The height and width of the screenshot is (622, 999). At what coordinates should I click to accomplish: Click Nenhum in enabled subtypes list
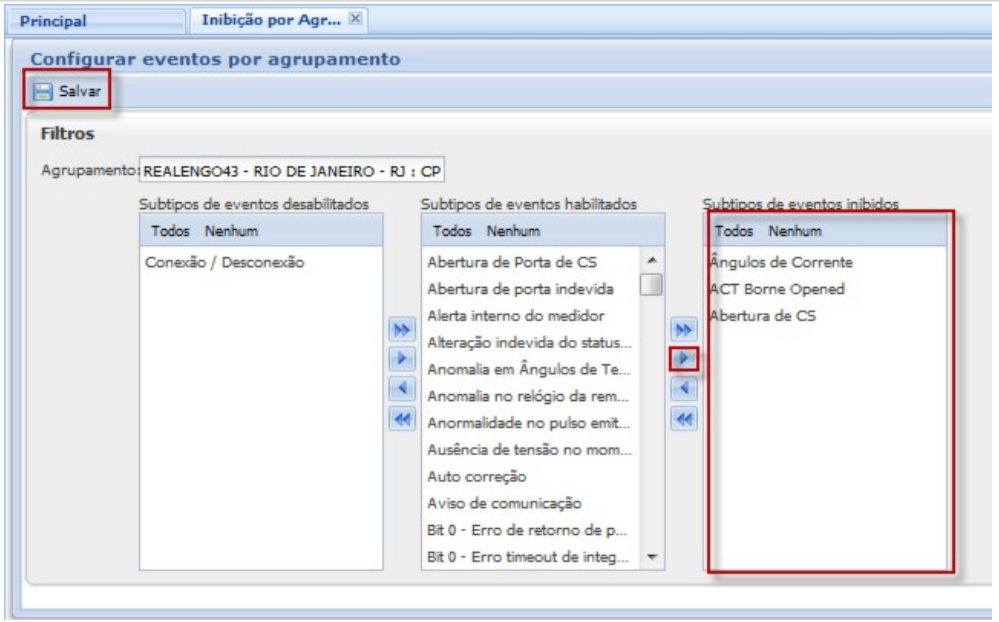pyautogui.click(x=513, y=232)
